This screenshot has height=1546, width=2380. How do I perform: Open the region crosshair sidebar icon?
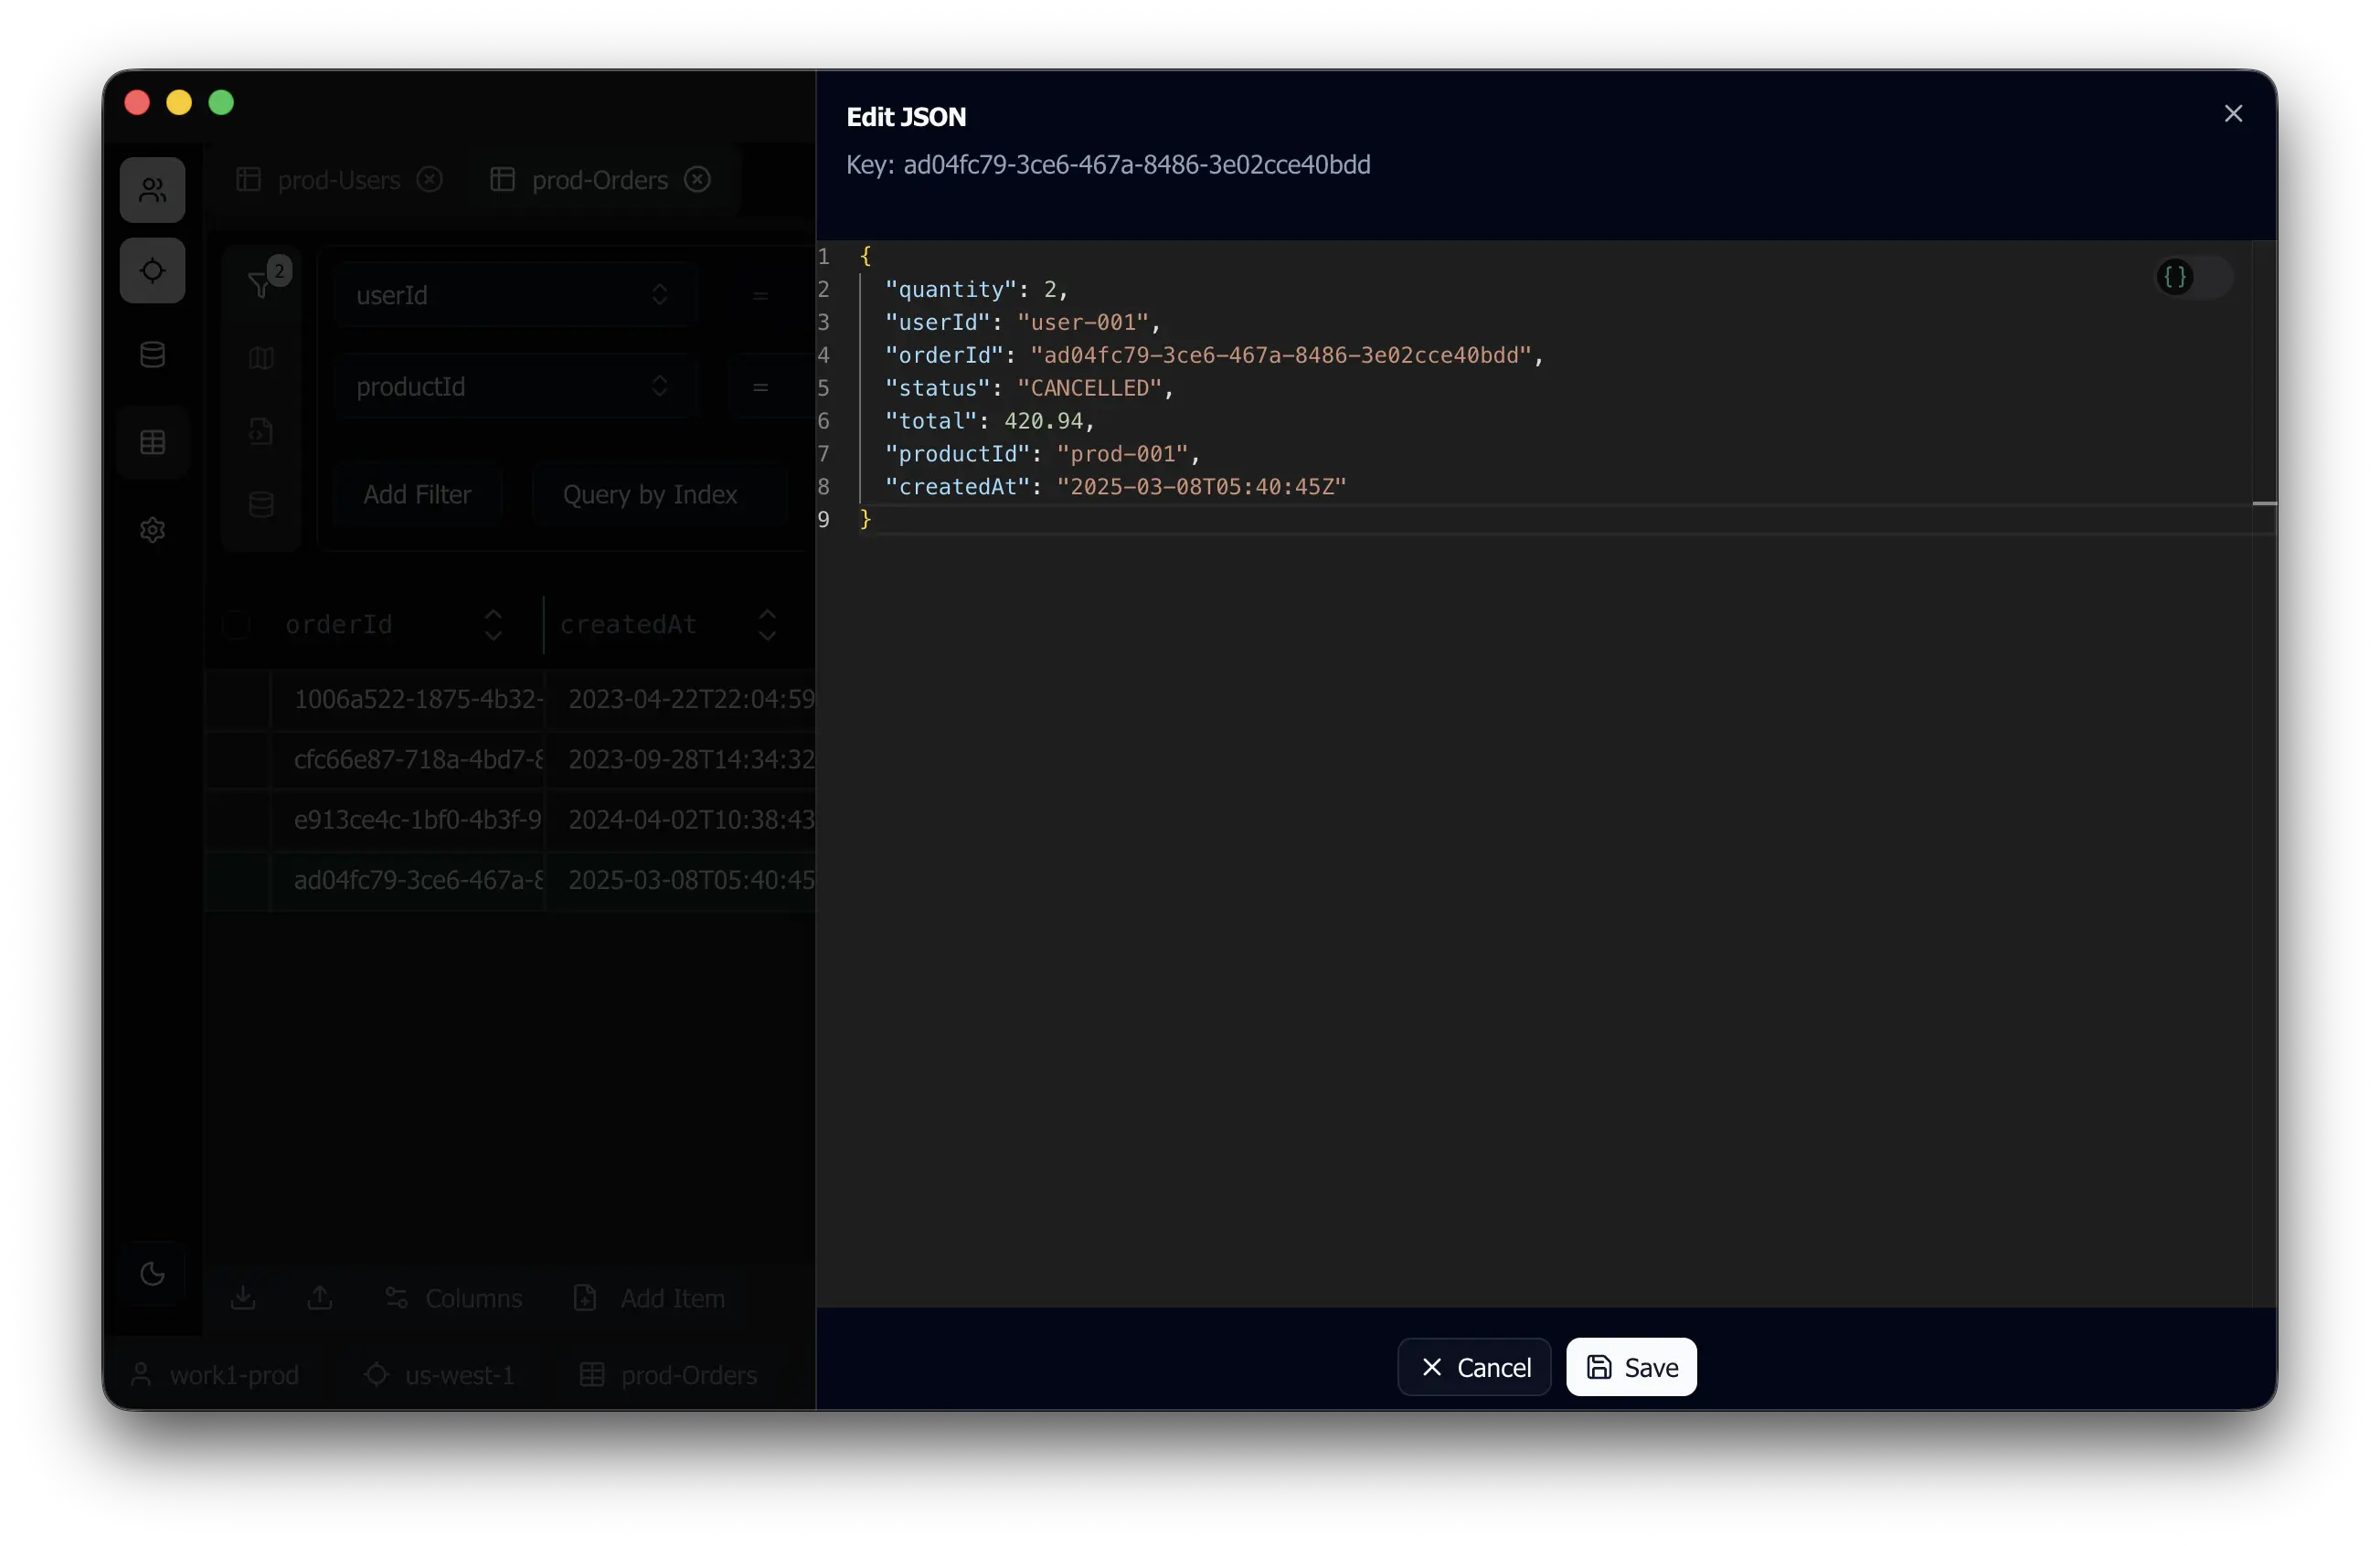[152, 270]
